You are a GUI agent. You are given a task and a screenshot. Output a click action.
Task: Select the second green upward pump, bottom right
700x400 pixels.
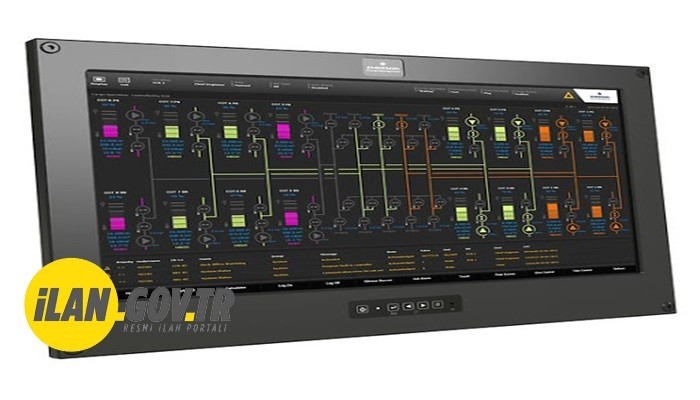529,229
